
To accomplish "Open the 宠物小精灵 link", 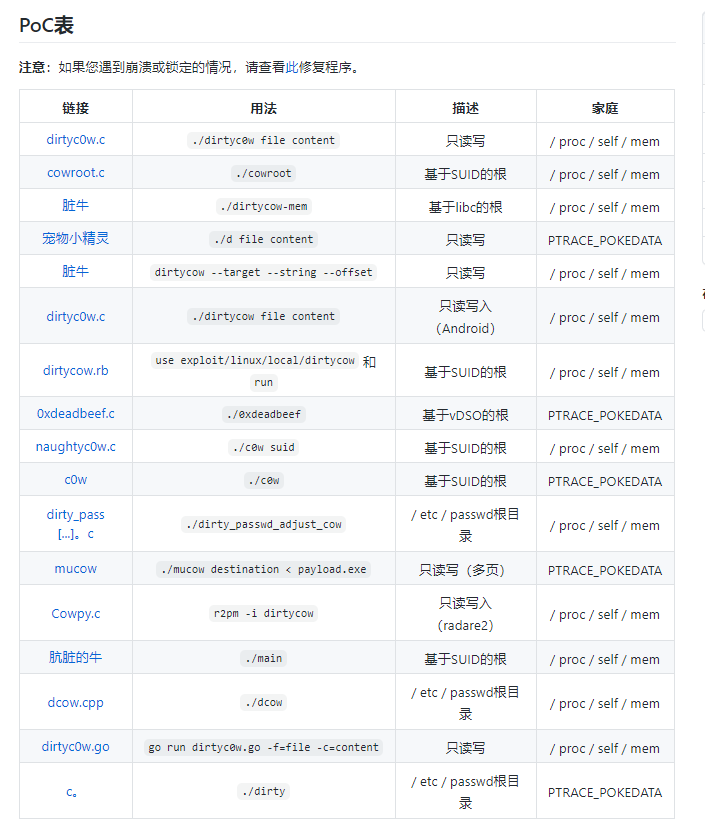I will click(x=76, y=238).
